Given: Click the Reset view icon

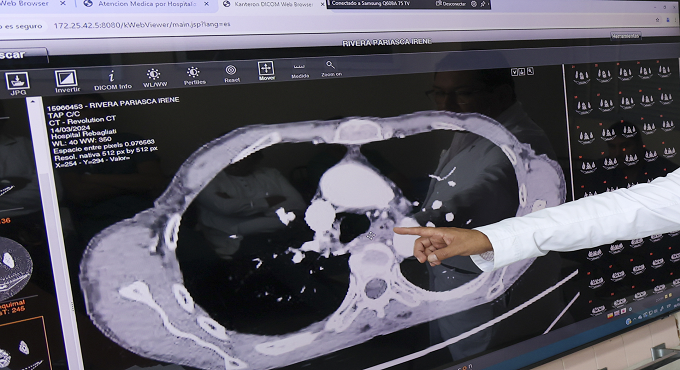Looking at the screenshot, I should (x=232, y=73).
